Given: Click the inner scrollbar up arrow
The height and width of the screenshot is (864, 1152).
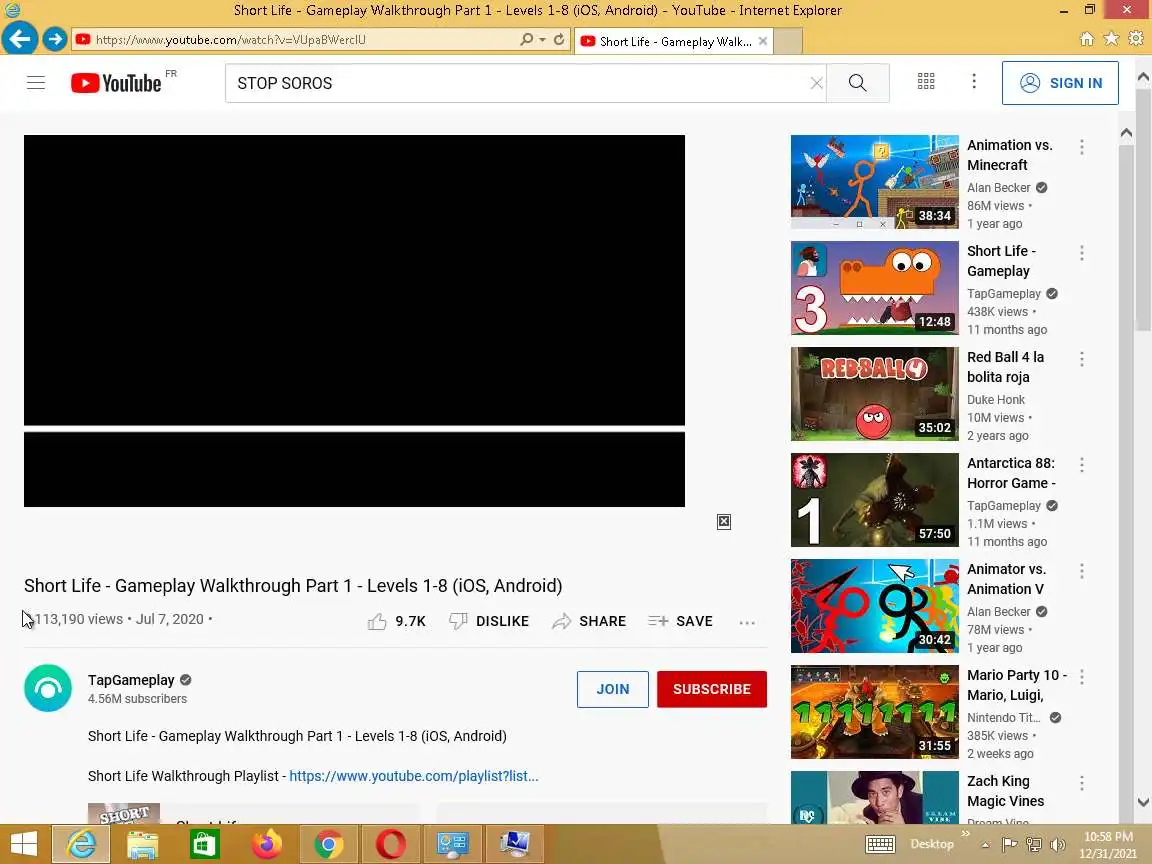Looking at the screenshot, I should [x=1126, y=133].
